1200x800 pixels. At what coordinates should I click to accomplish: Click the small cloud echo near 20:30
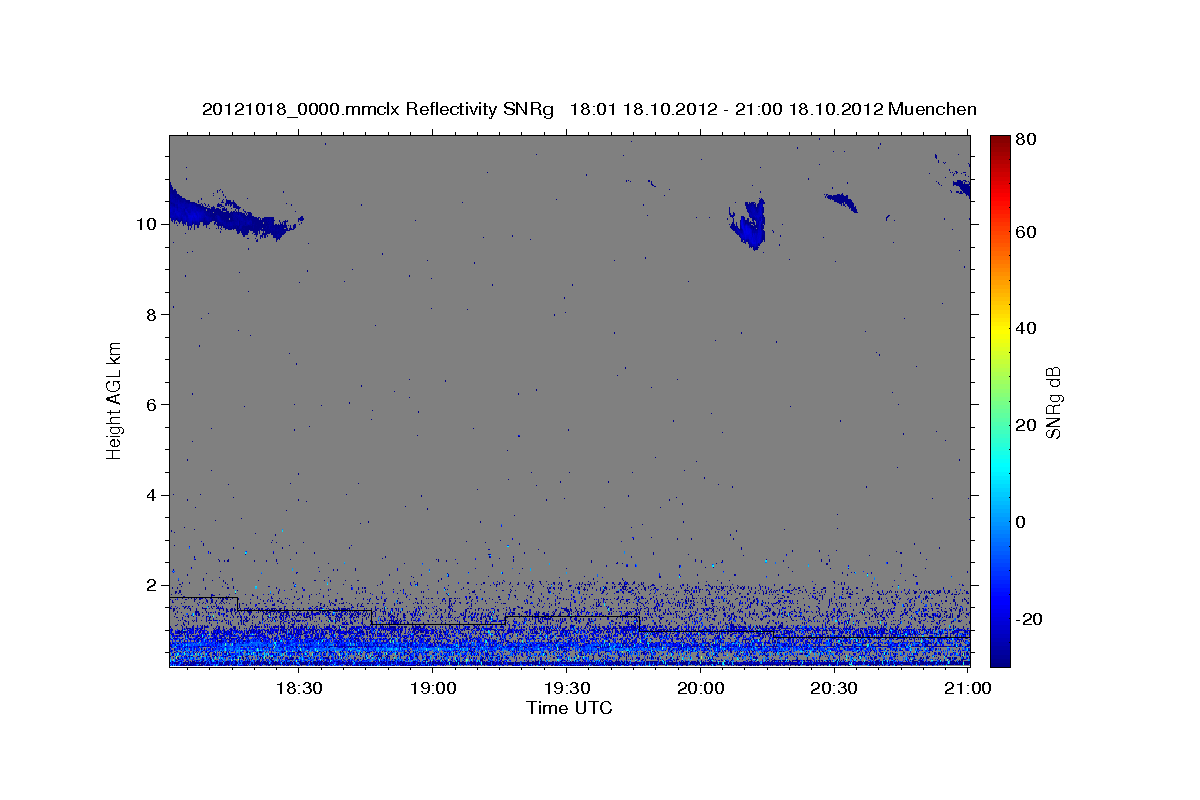tap(842, 202)
